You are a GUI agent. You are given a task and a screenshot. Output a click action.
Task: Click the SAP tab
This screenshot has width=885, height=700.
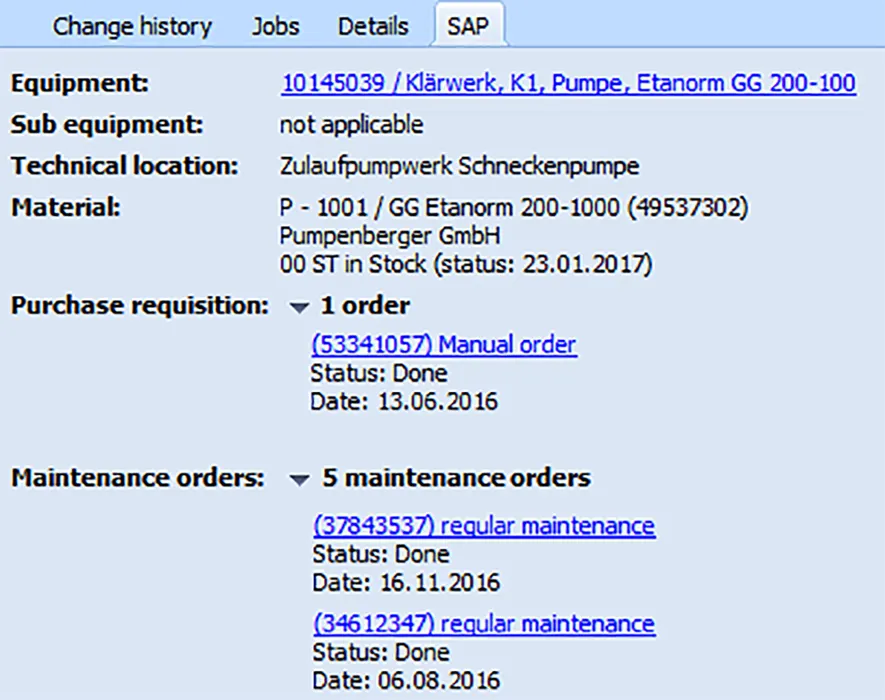tap(469, 26)
